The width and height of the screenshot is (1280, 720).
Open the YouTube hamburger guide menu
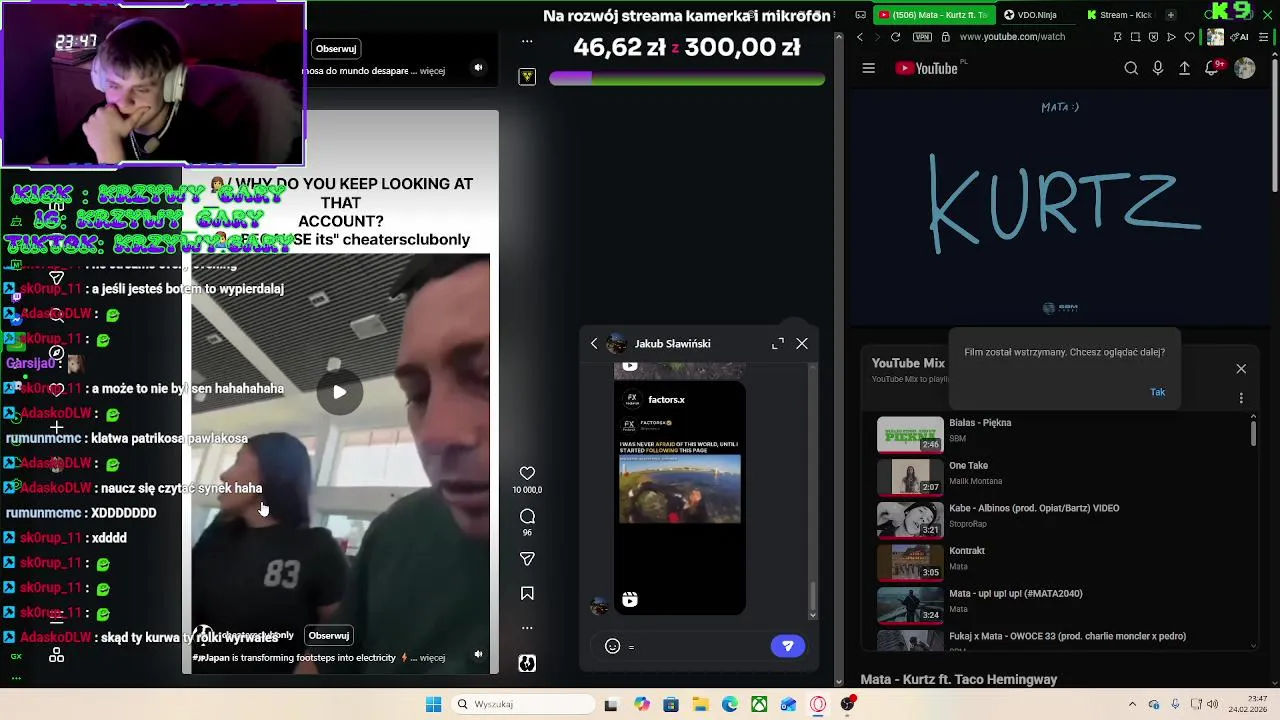(869, 68)
